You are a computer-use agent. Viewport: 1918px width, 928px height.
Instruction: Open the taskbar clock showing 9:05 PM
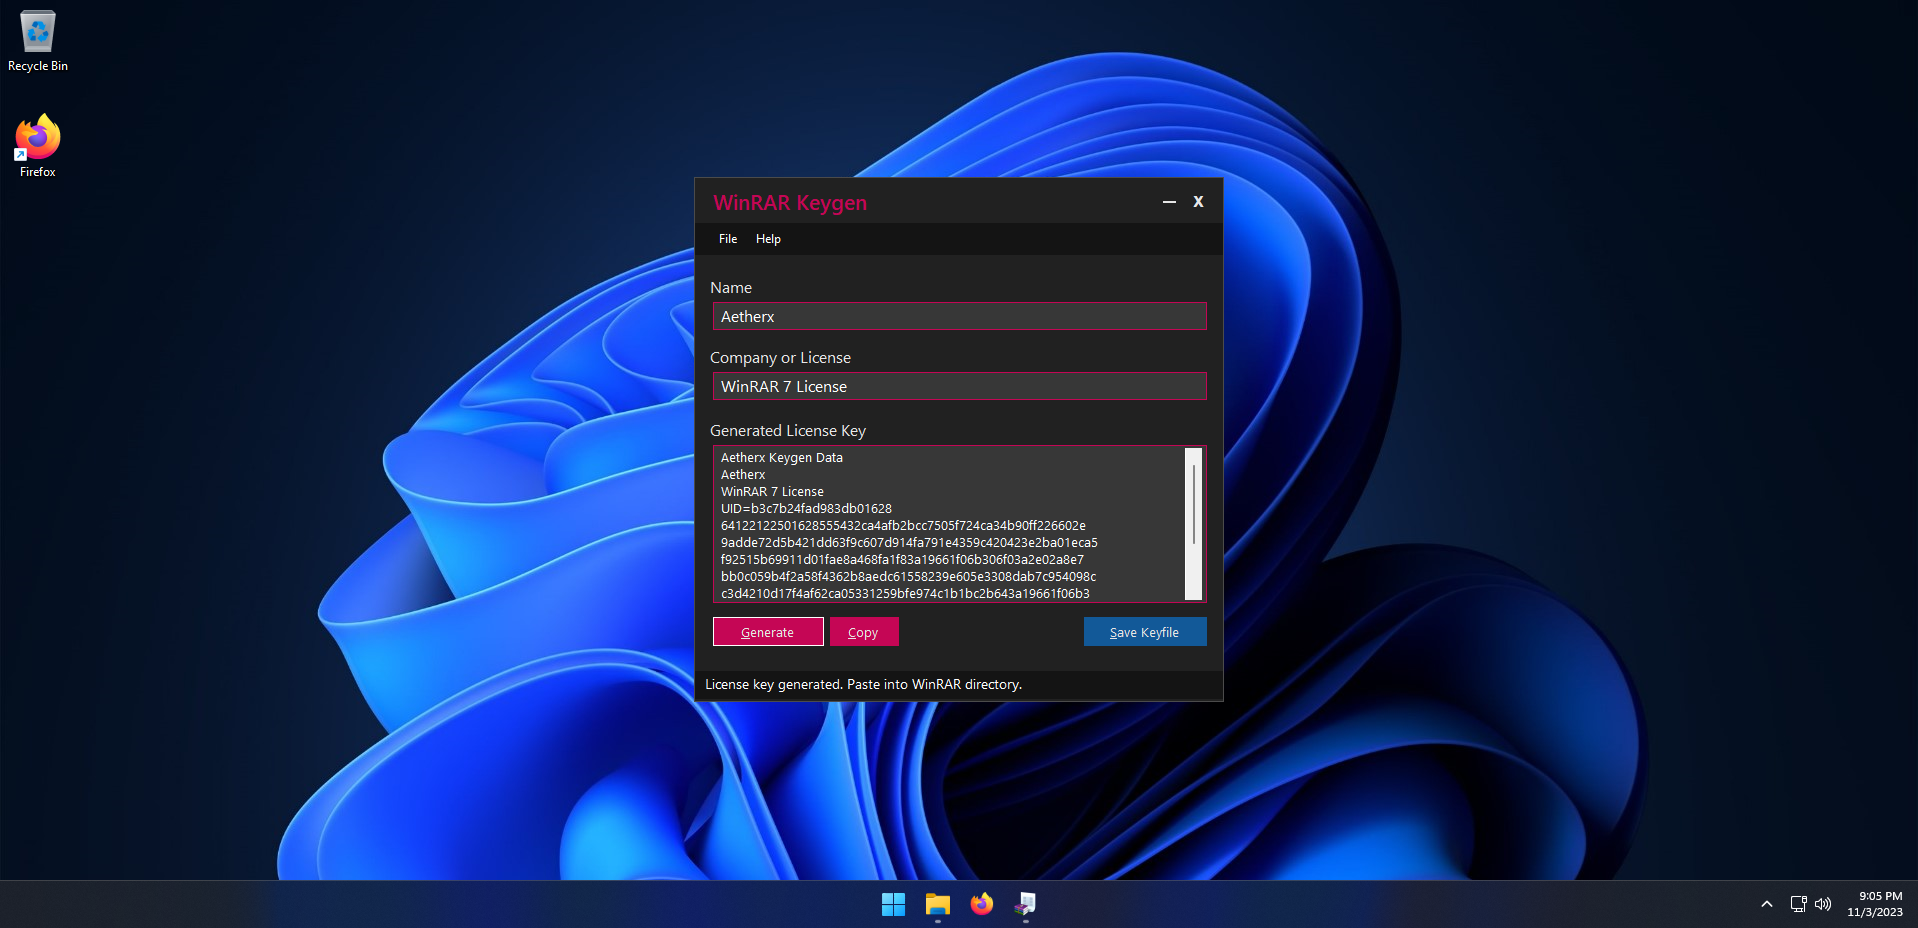(1875, 904)
